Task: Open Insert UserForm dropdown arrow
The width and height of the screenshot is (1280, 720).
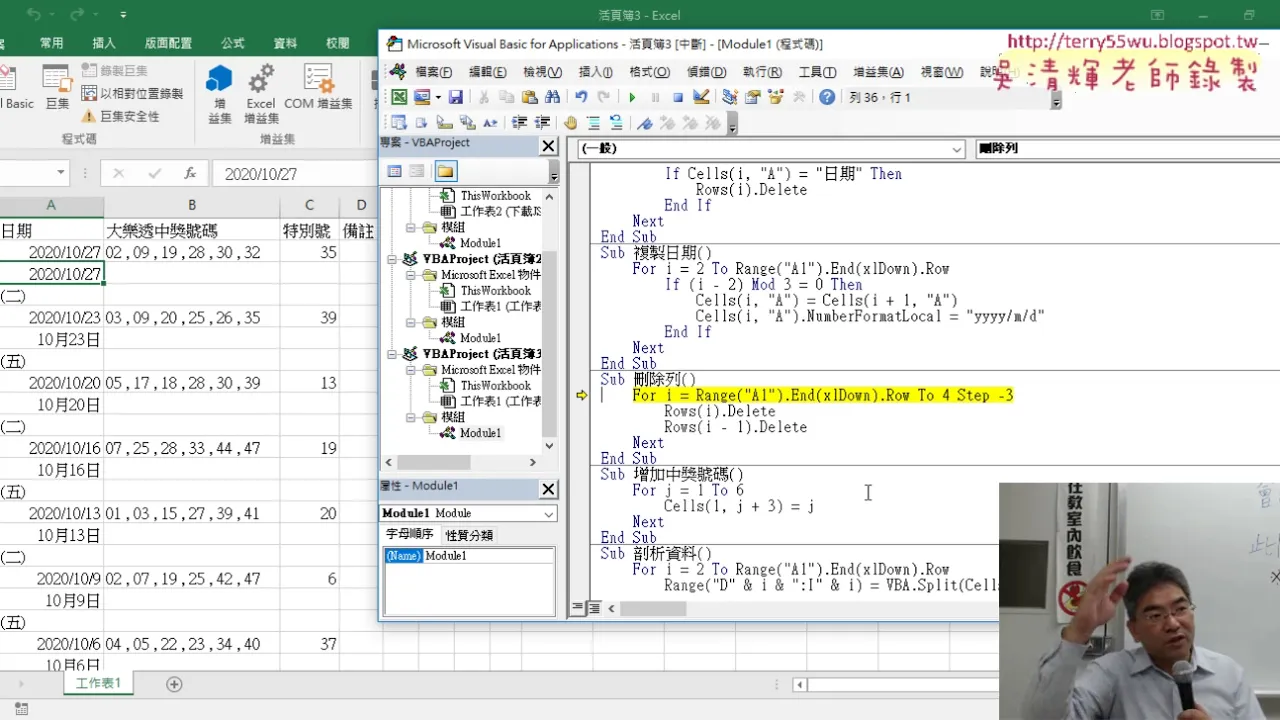Action: (437, 97)
